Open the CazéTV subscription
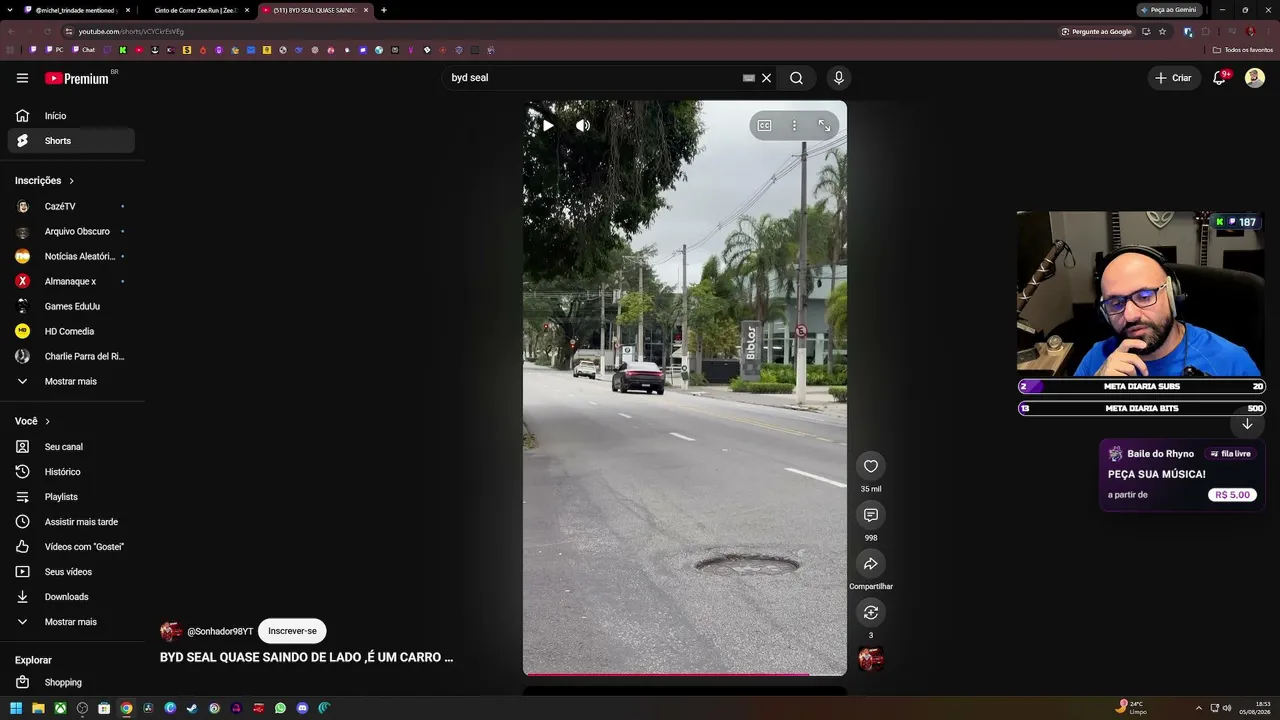The height and width of the screenshot is (720, 1280). [71, 206]
